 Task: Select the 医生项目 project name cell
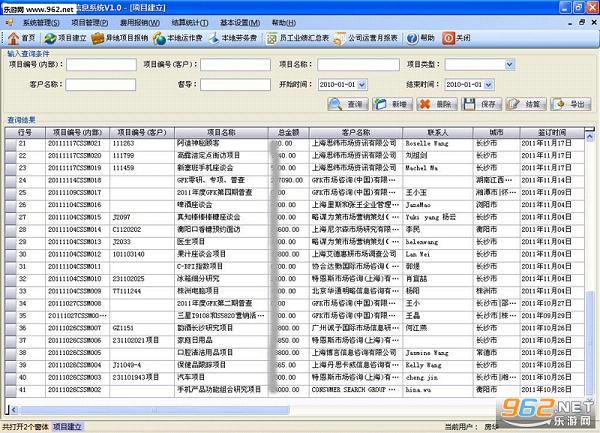coord(221,242)
